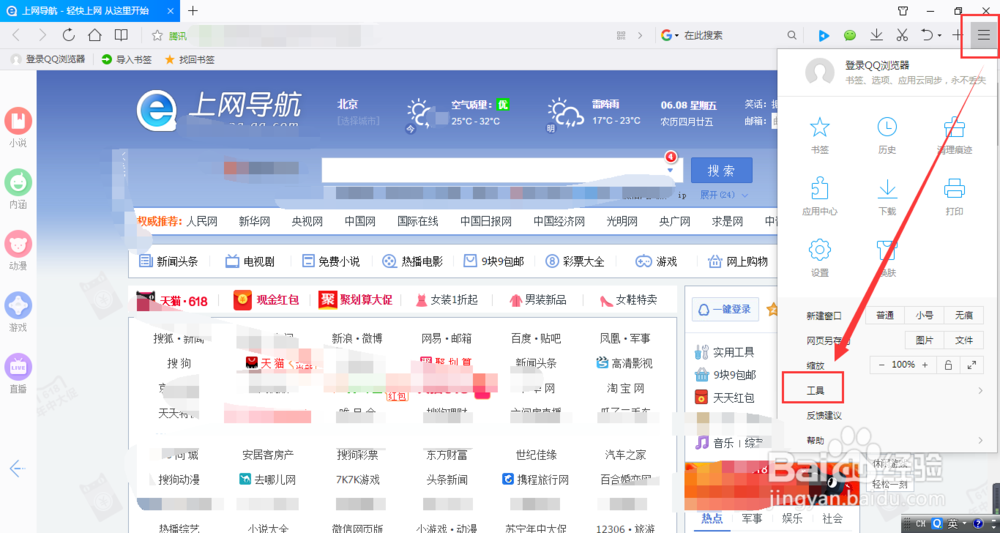Choose 选择城市 under 北京
This screenshot has width=1000, height=533.
point(358,120)
